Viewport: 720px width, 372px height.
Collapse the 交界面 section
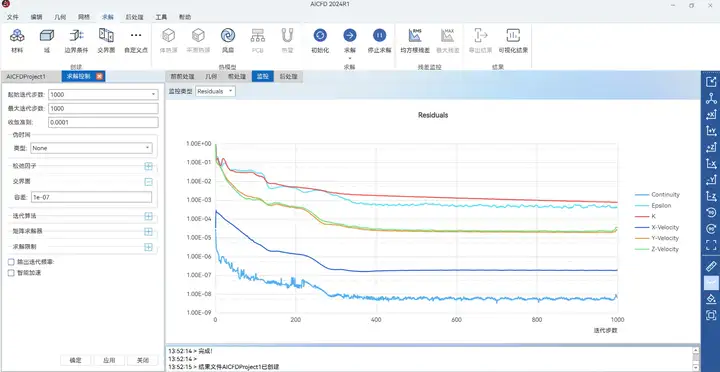click(x=148, y=182)
